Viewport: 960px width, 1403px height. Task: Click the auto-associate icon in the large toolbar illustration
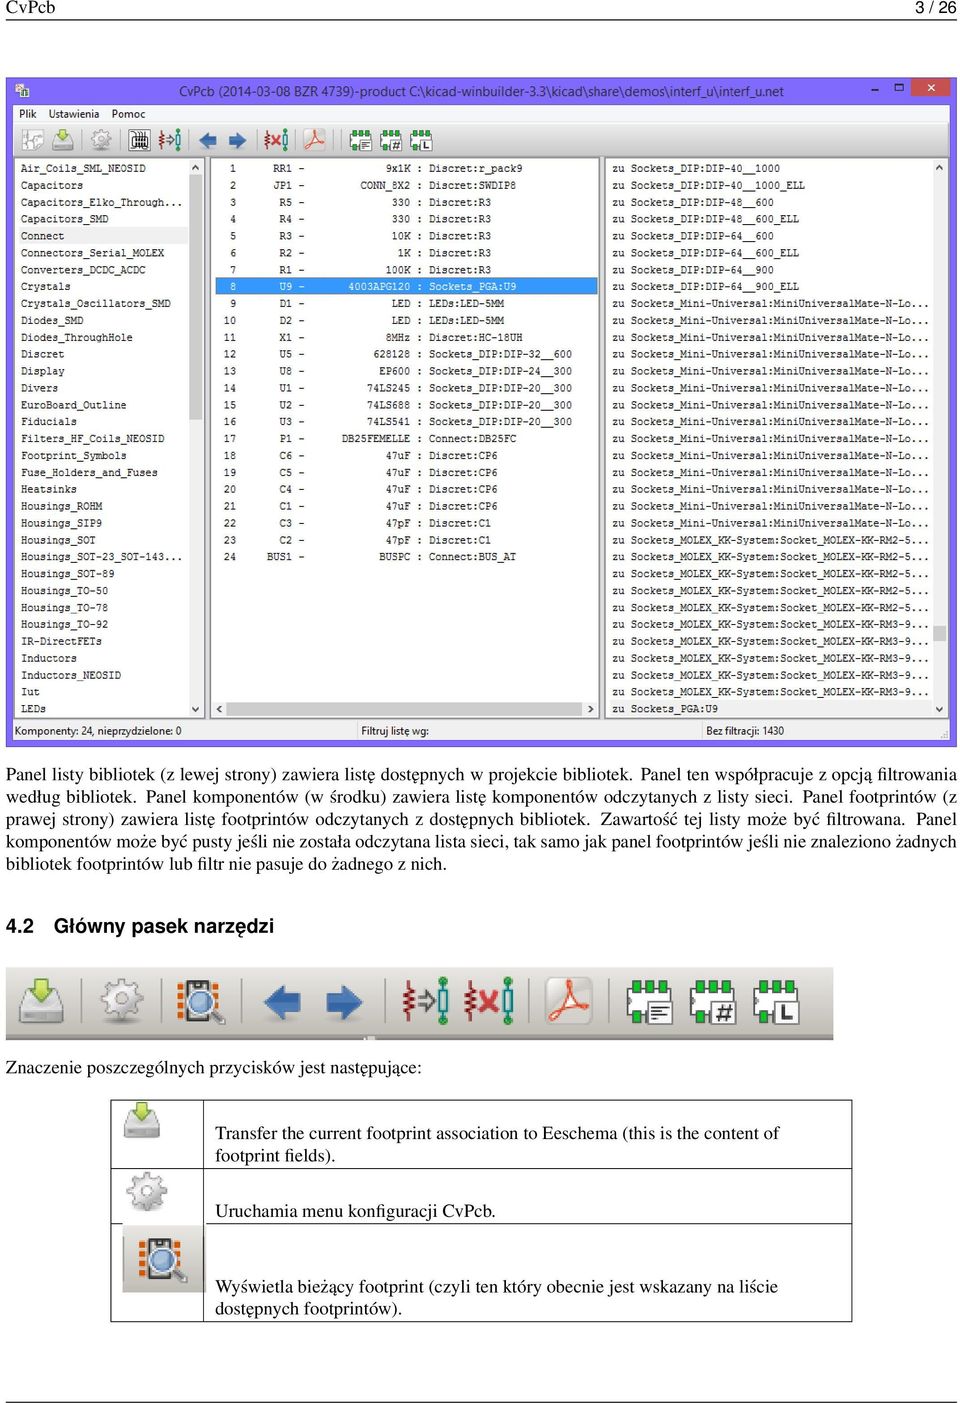coord(425,1001)
